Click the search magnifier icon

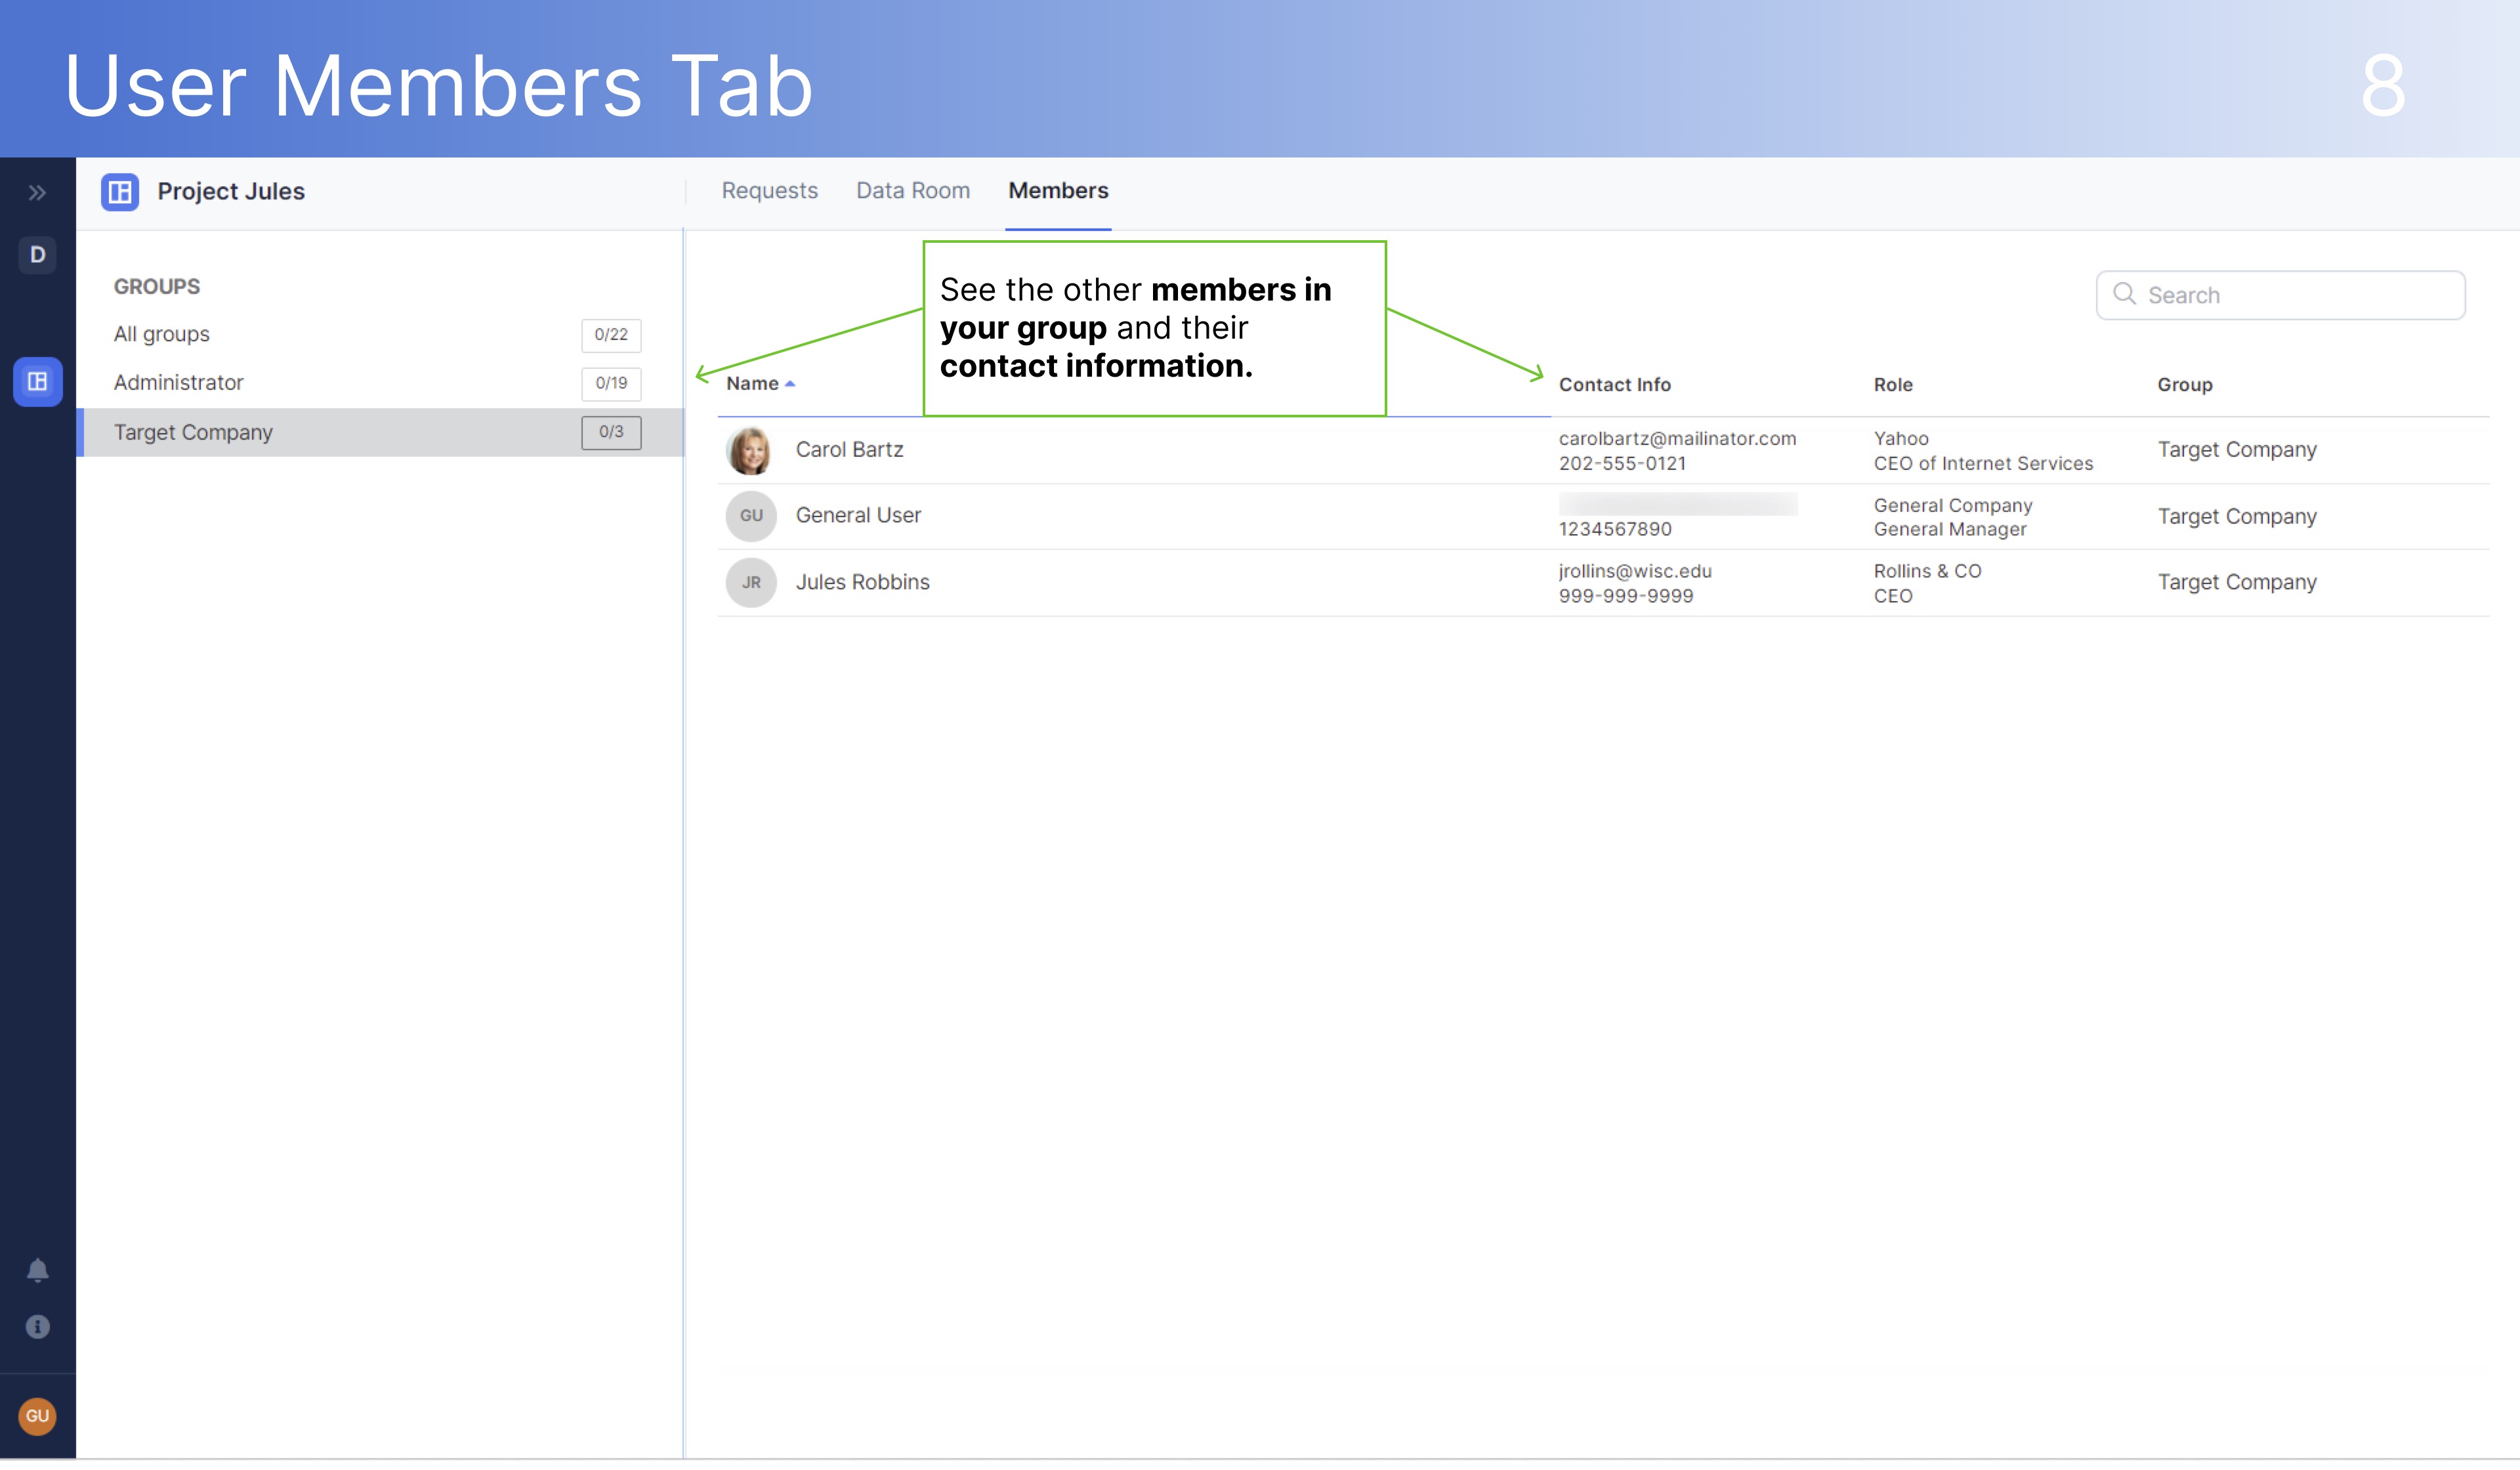click(2124, 295)
